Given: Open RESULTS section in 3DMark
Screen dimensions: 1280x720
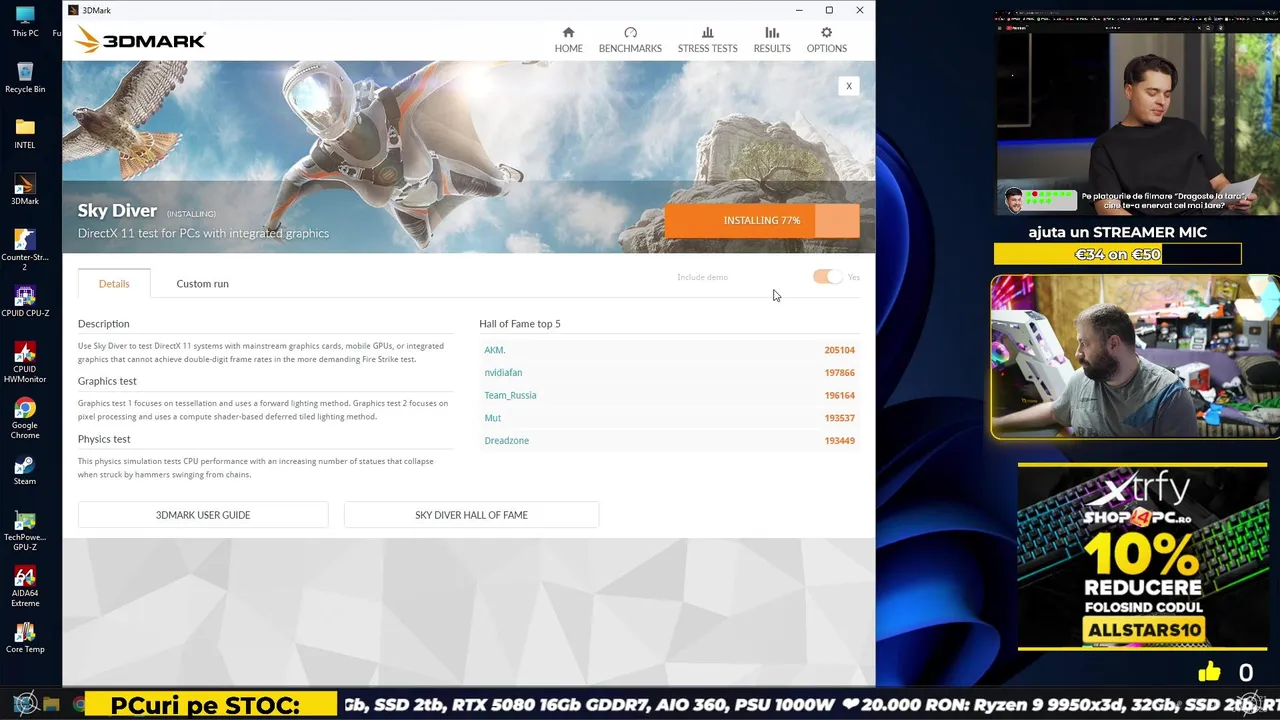Looking at the screenshot, I should 771,40.
